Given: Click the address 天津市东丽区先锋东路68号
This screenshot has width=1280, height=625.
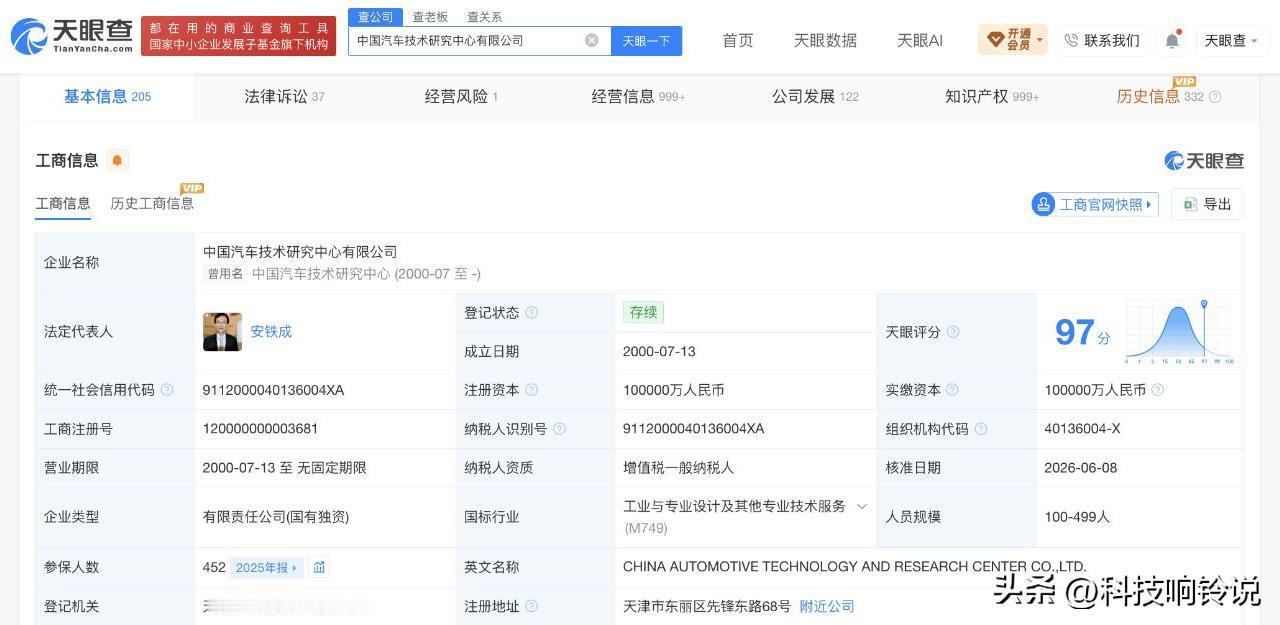Looking at the screenshot, I should click(707, 606).
